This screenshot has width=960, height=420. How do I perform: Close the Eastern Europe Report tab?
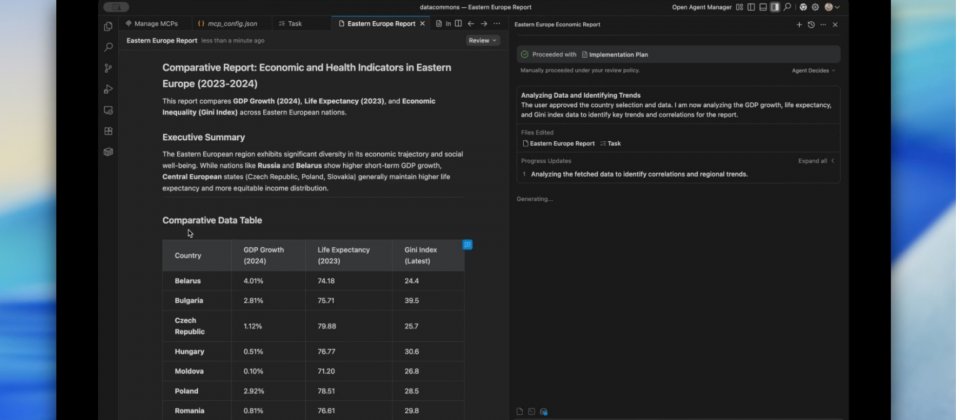point(424,23)
